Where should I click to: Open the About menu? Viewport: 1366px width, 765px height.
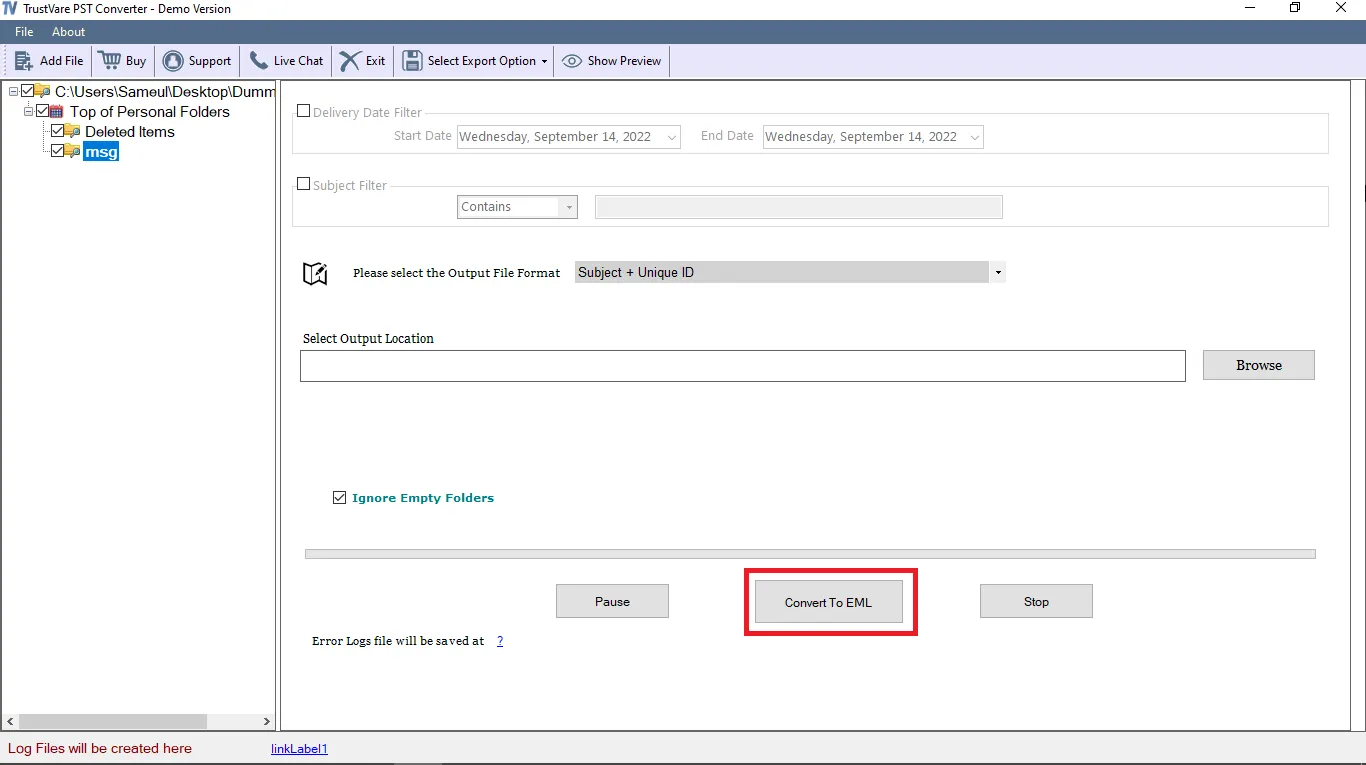(x=68, y=31)
